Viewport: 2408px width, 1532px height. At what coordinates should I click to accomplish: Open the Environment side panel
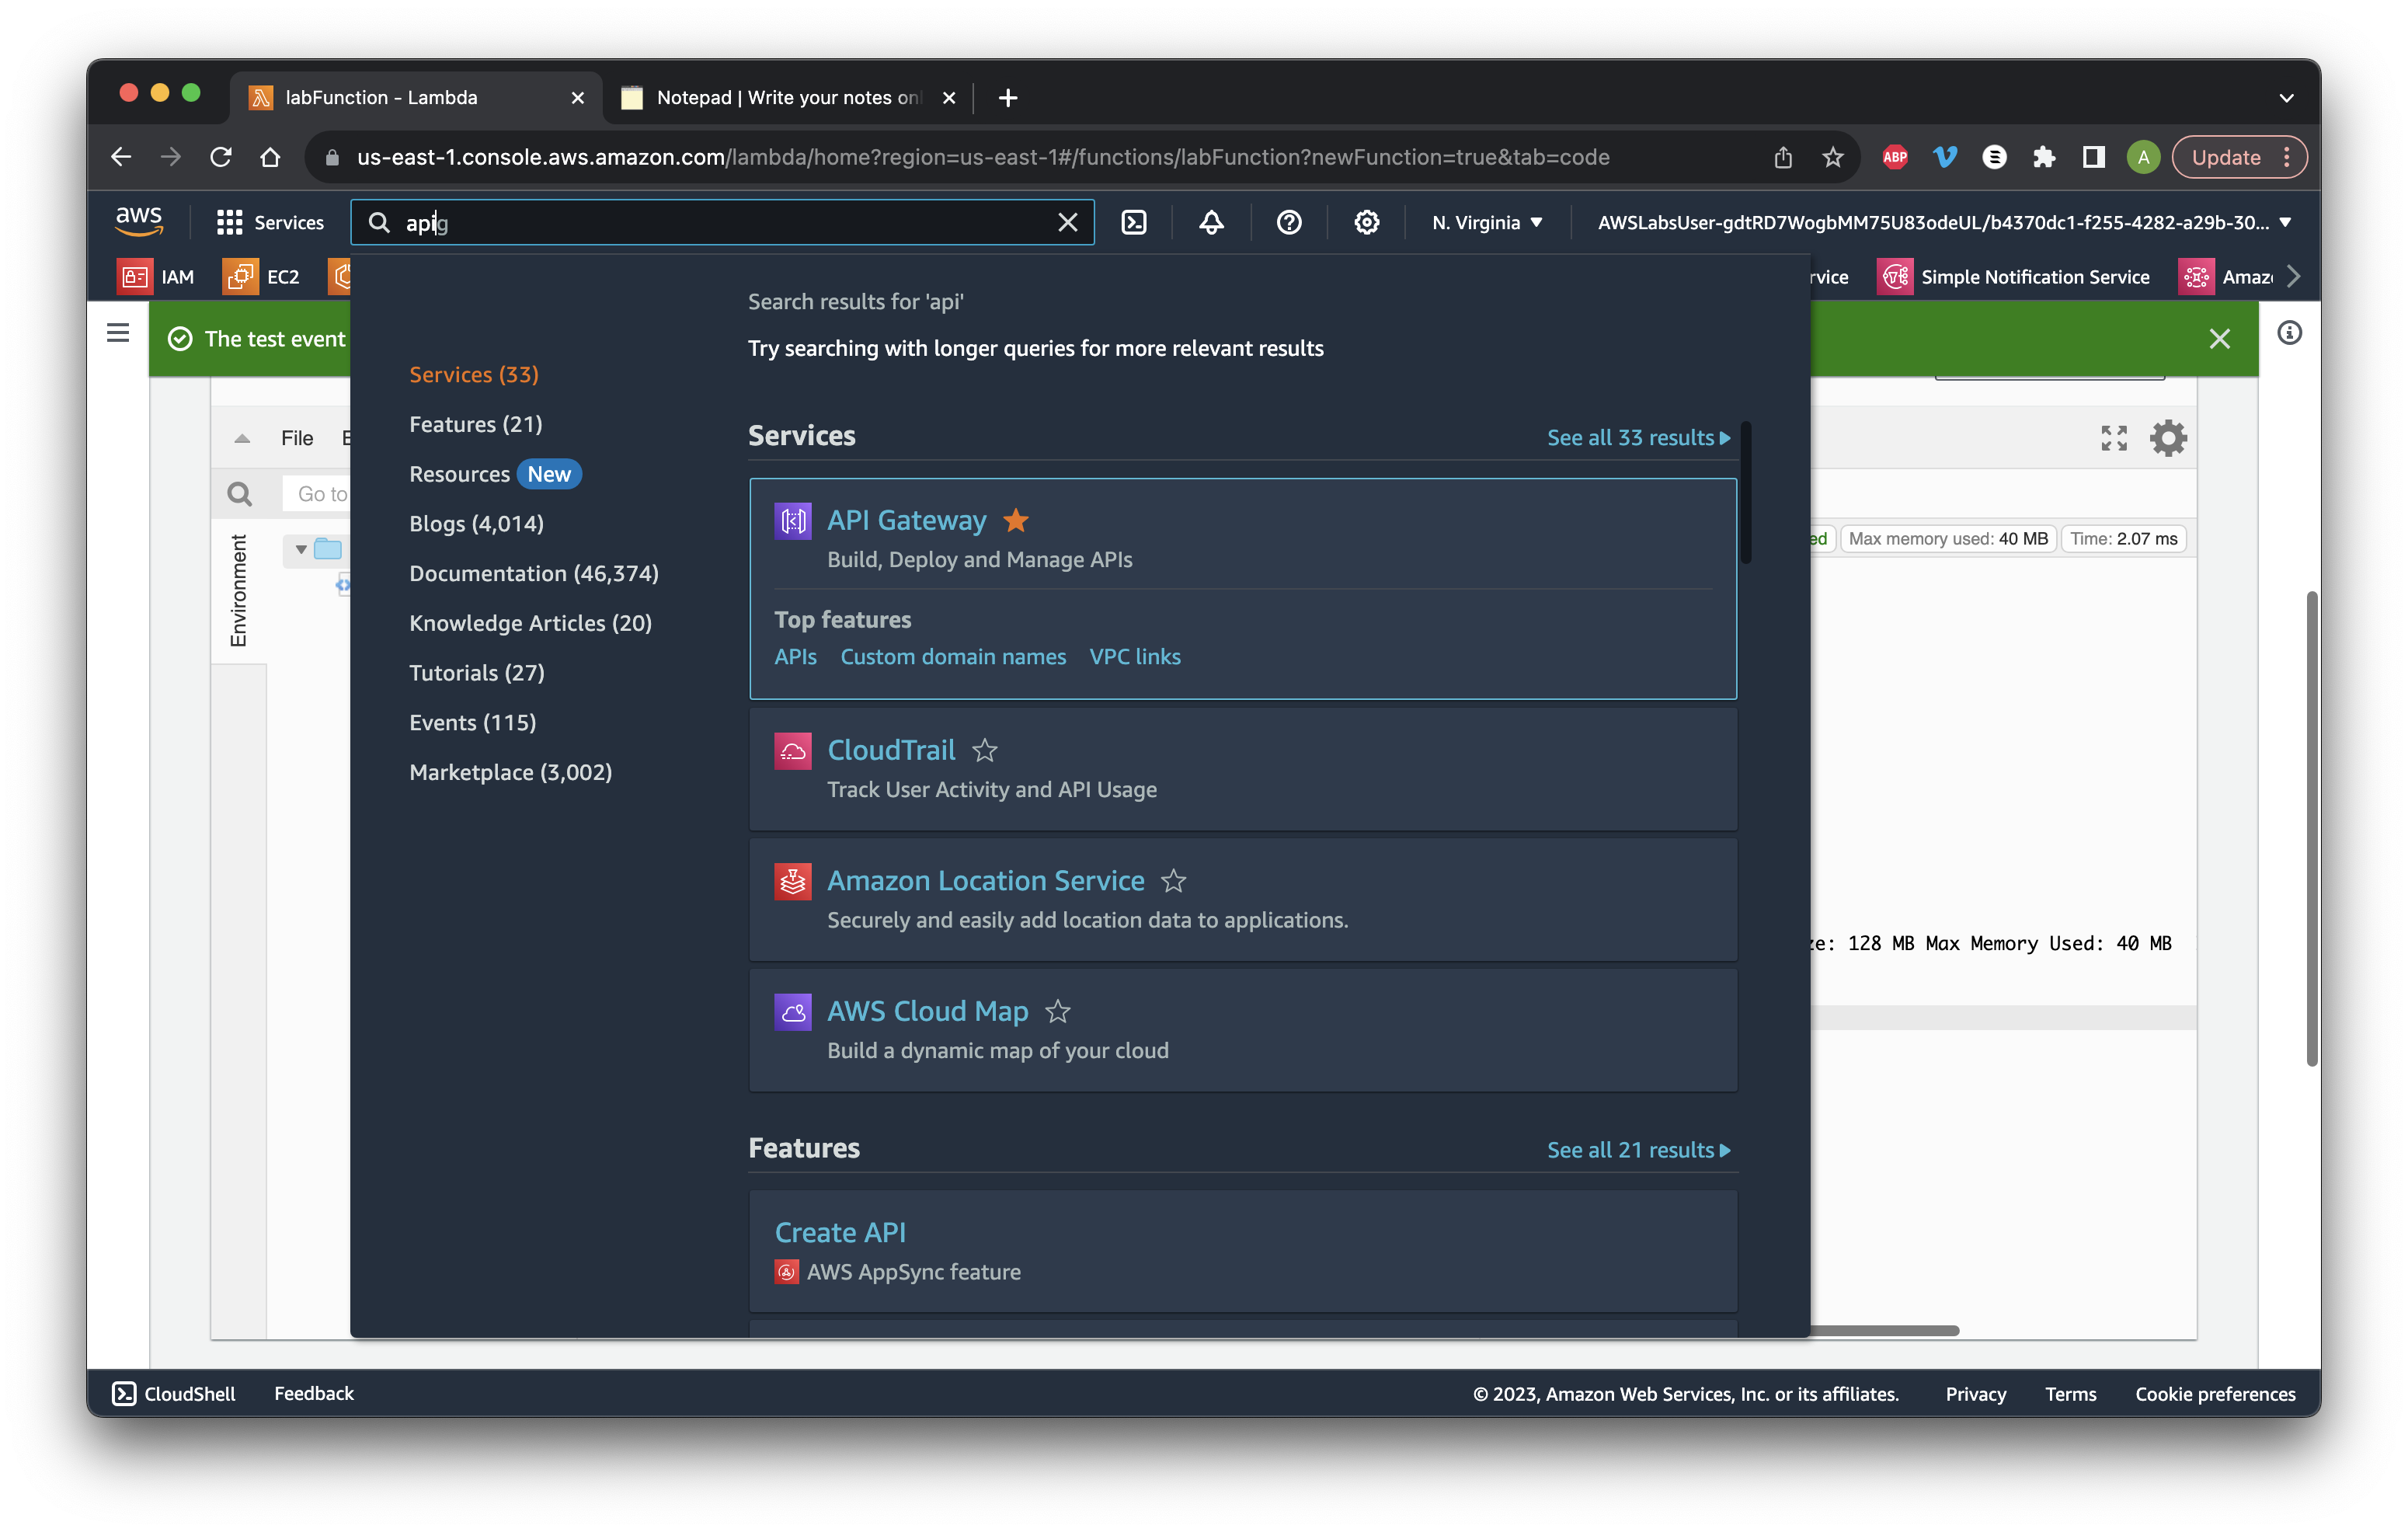[238, 590]
